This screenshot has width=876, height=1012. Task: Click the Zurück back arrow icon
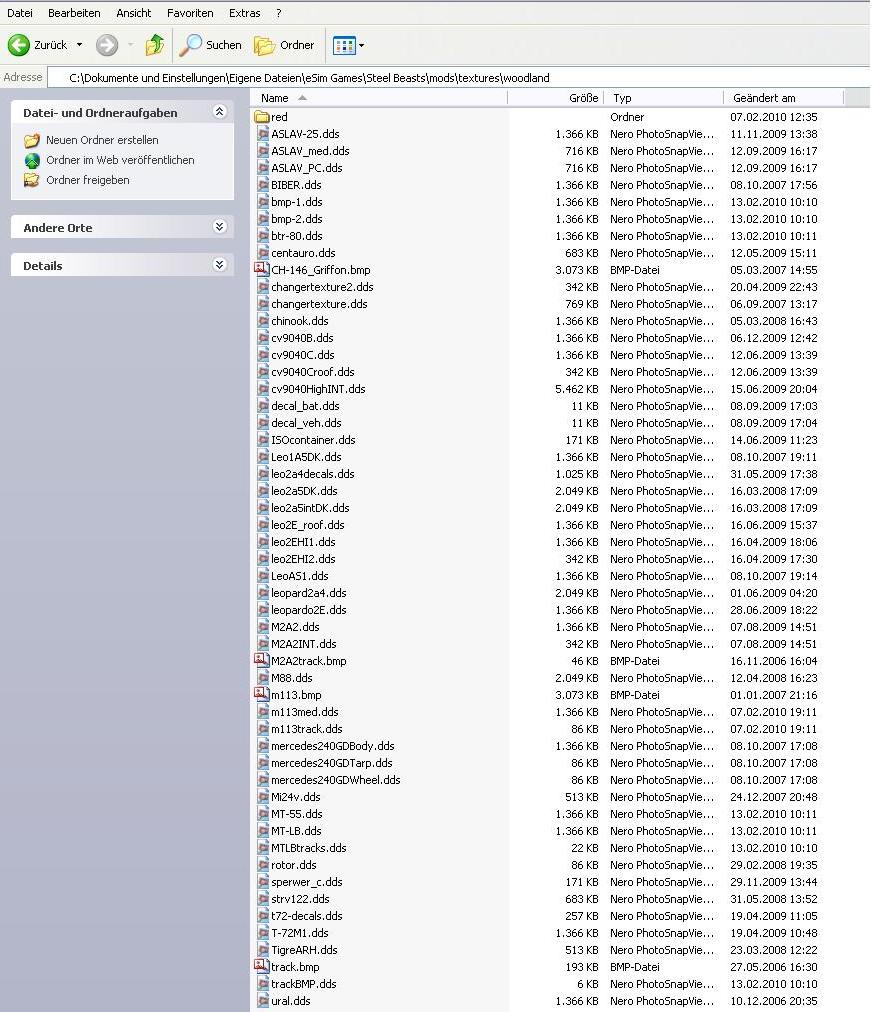(x=19, y=45)
